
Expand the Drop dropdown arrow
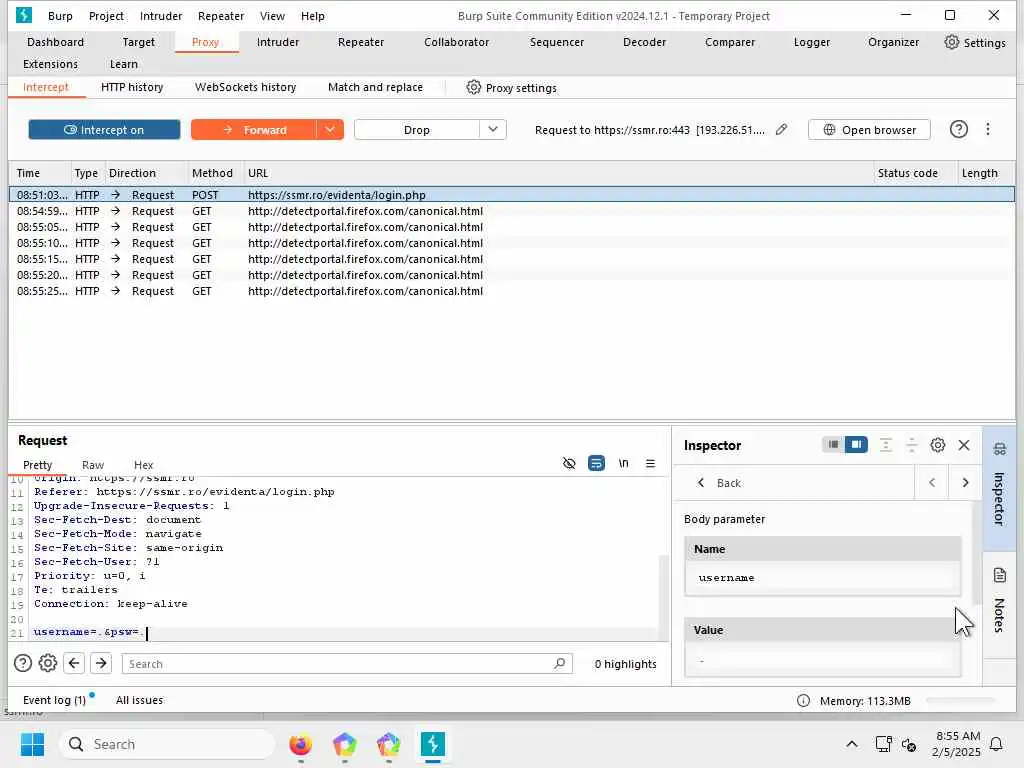(492, 129)
